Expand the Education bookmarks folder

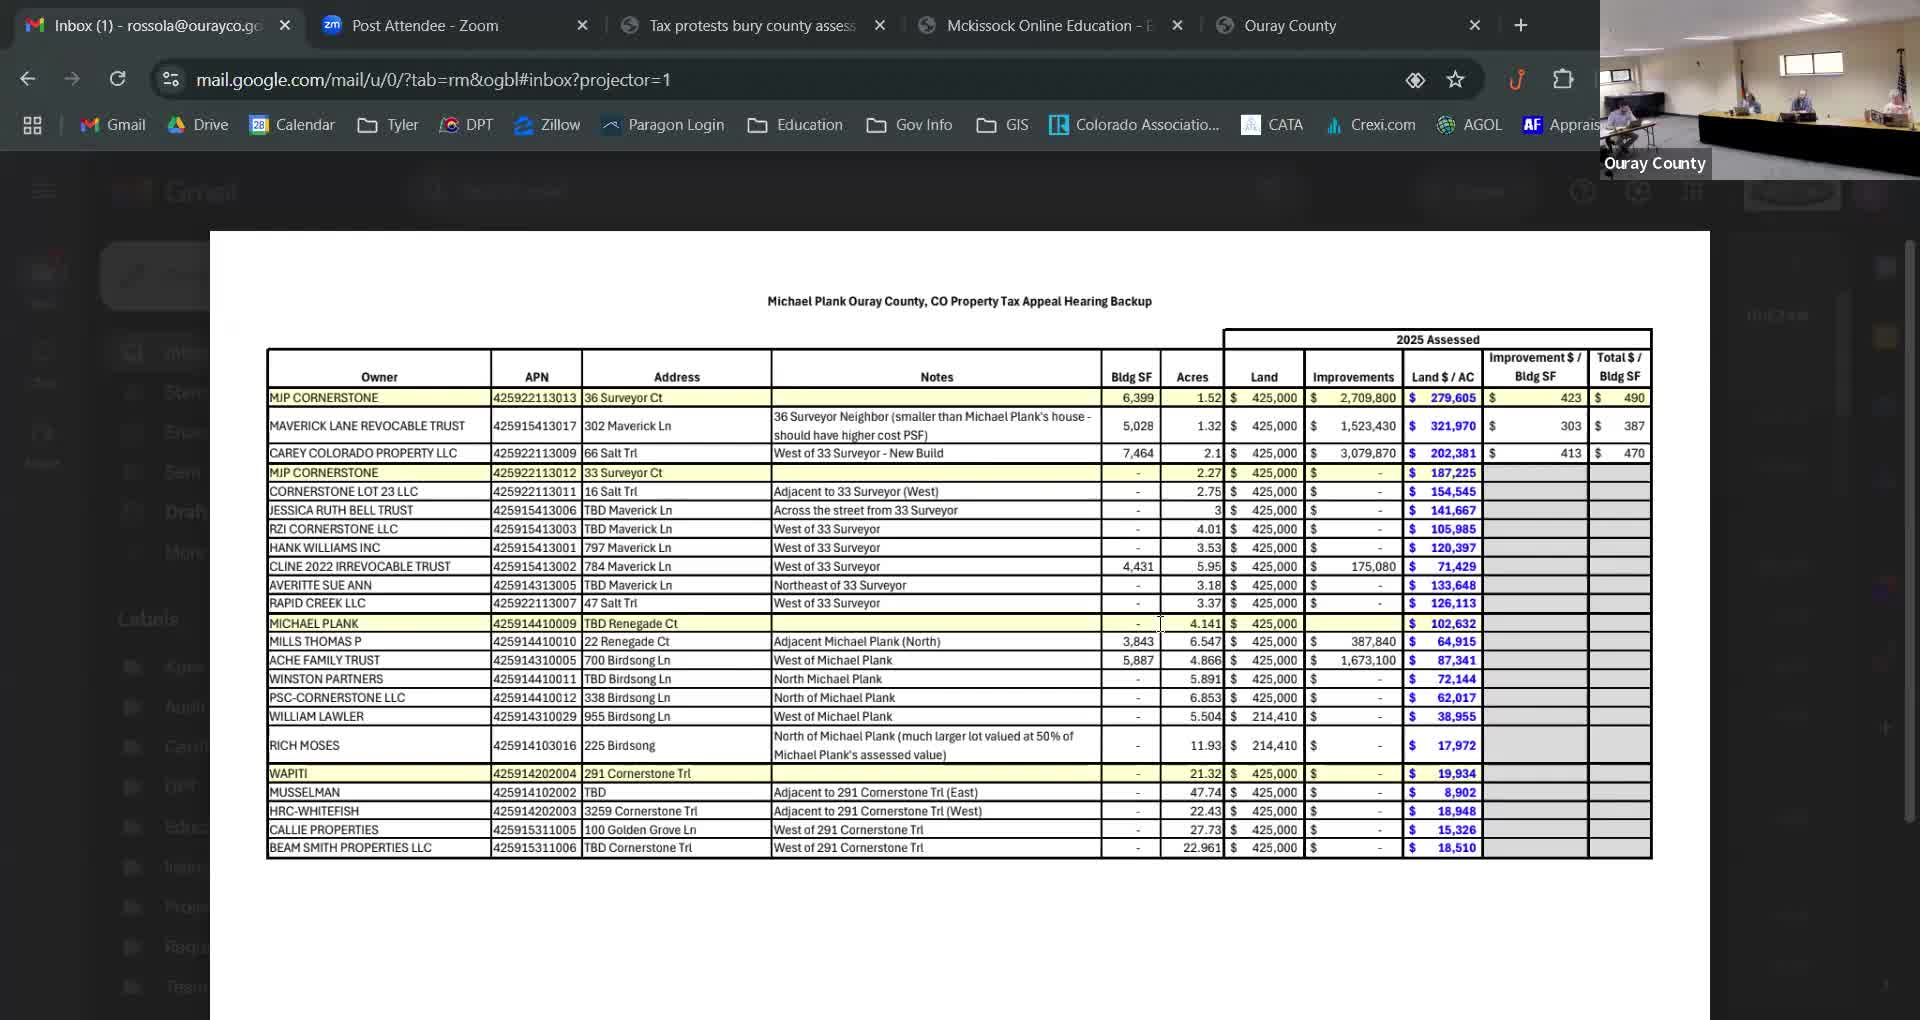[795, 125]
